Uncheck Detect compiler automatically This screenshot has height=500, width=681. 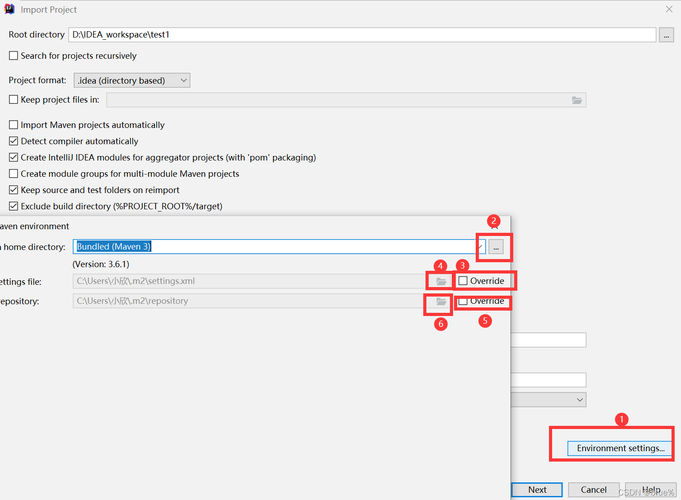coord(13,141)
